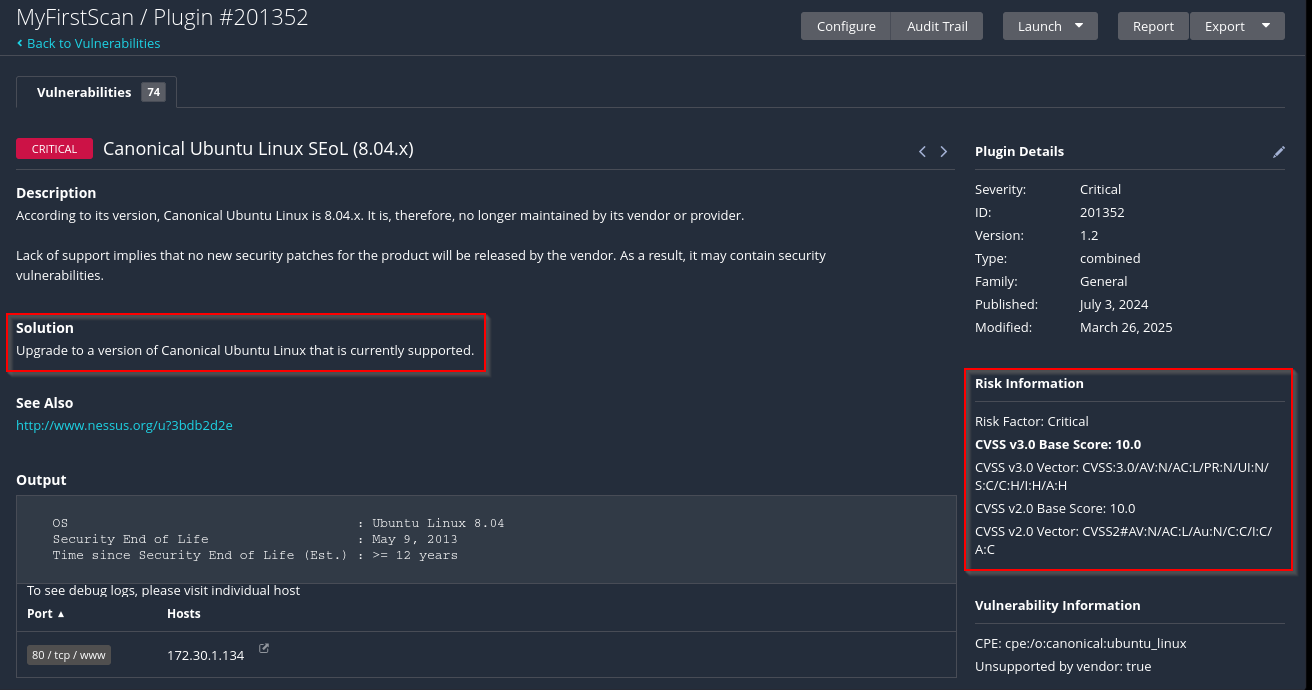Image resolution: width=1312 pixels, height=690 pixels.
Task: Click the OS Ubuntu Linux 8.04 output line
Action: 278,523
